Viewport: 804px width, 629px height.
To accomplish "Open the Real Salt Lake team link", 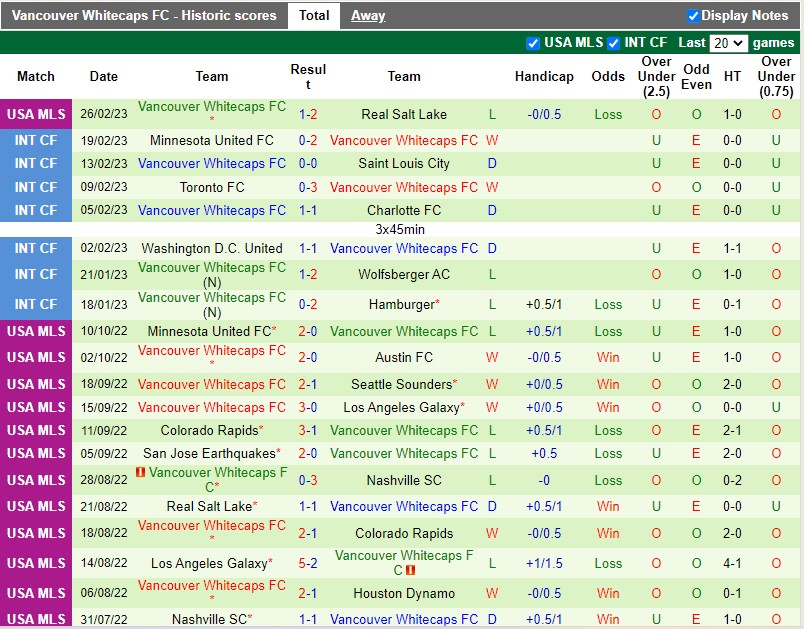I will click(404, 113).
